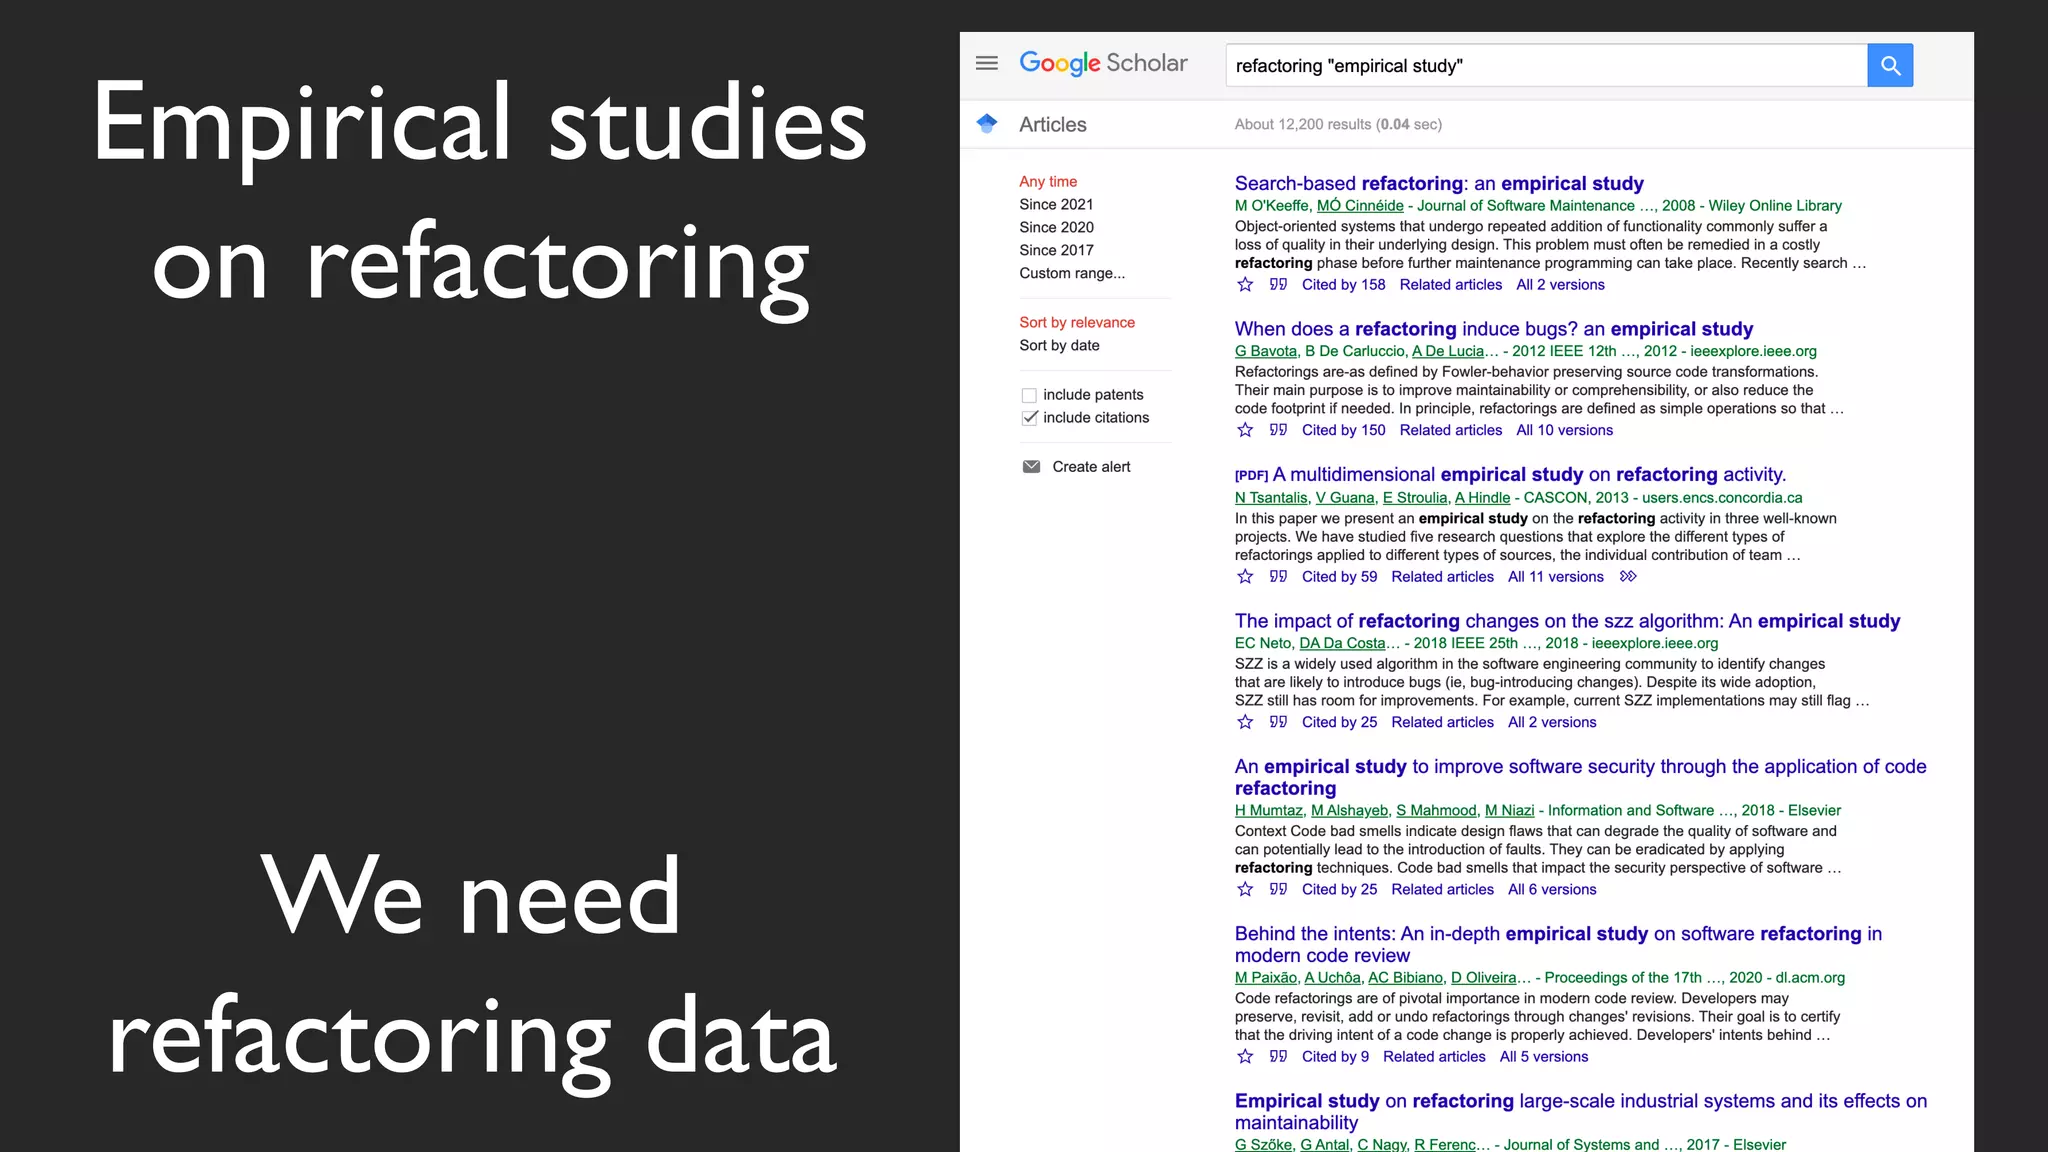Viewport: 2048px width, 1152px height.
Task: Cite the SZZ algorithm empirical study article
Action: click(1278, 722)
